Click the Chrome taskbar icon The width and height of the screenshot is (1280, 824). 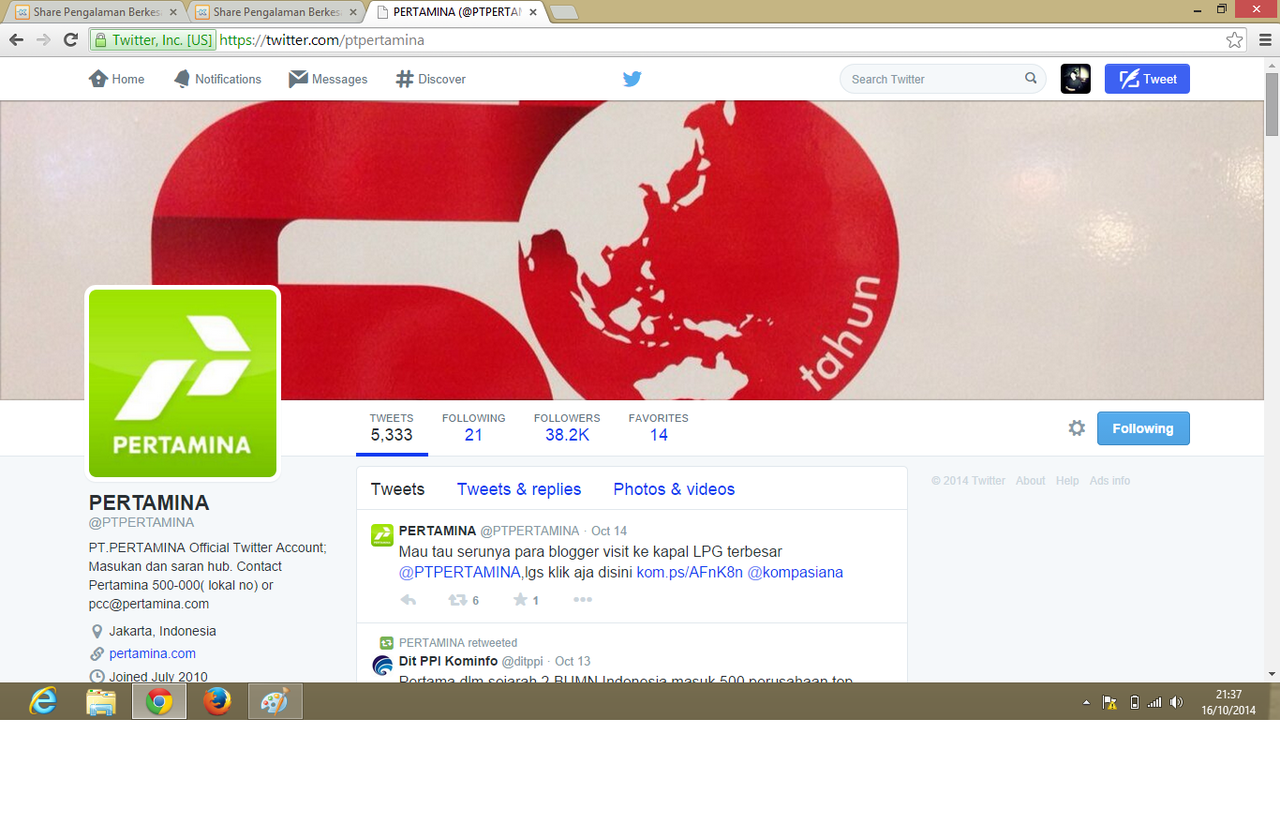click(159, 702)
